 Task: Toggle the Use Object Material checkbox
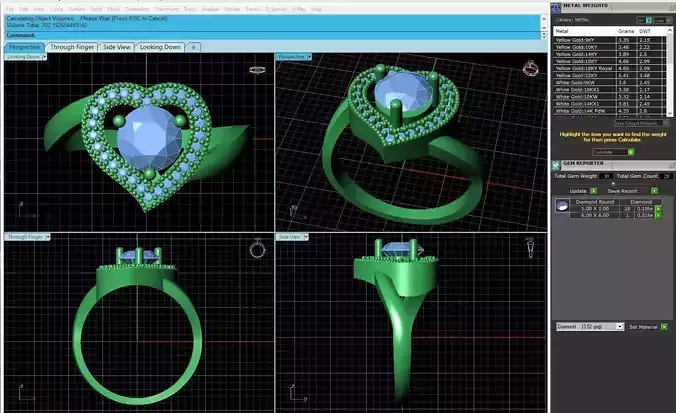(665, 123)
